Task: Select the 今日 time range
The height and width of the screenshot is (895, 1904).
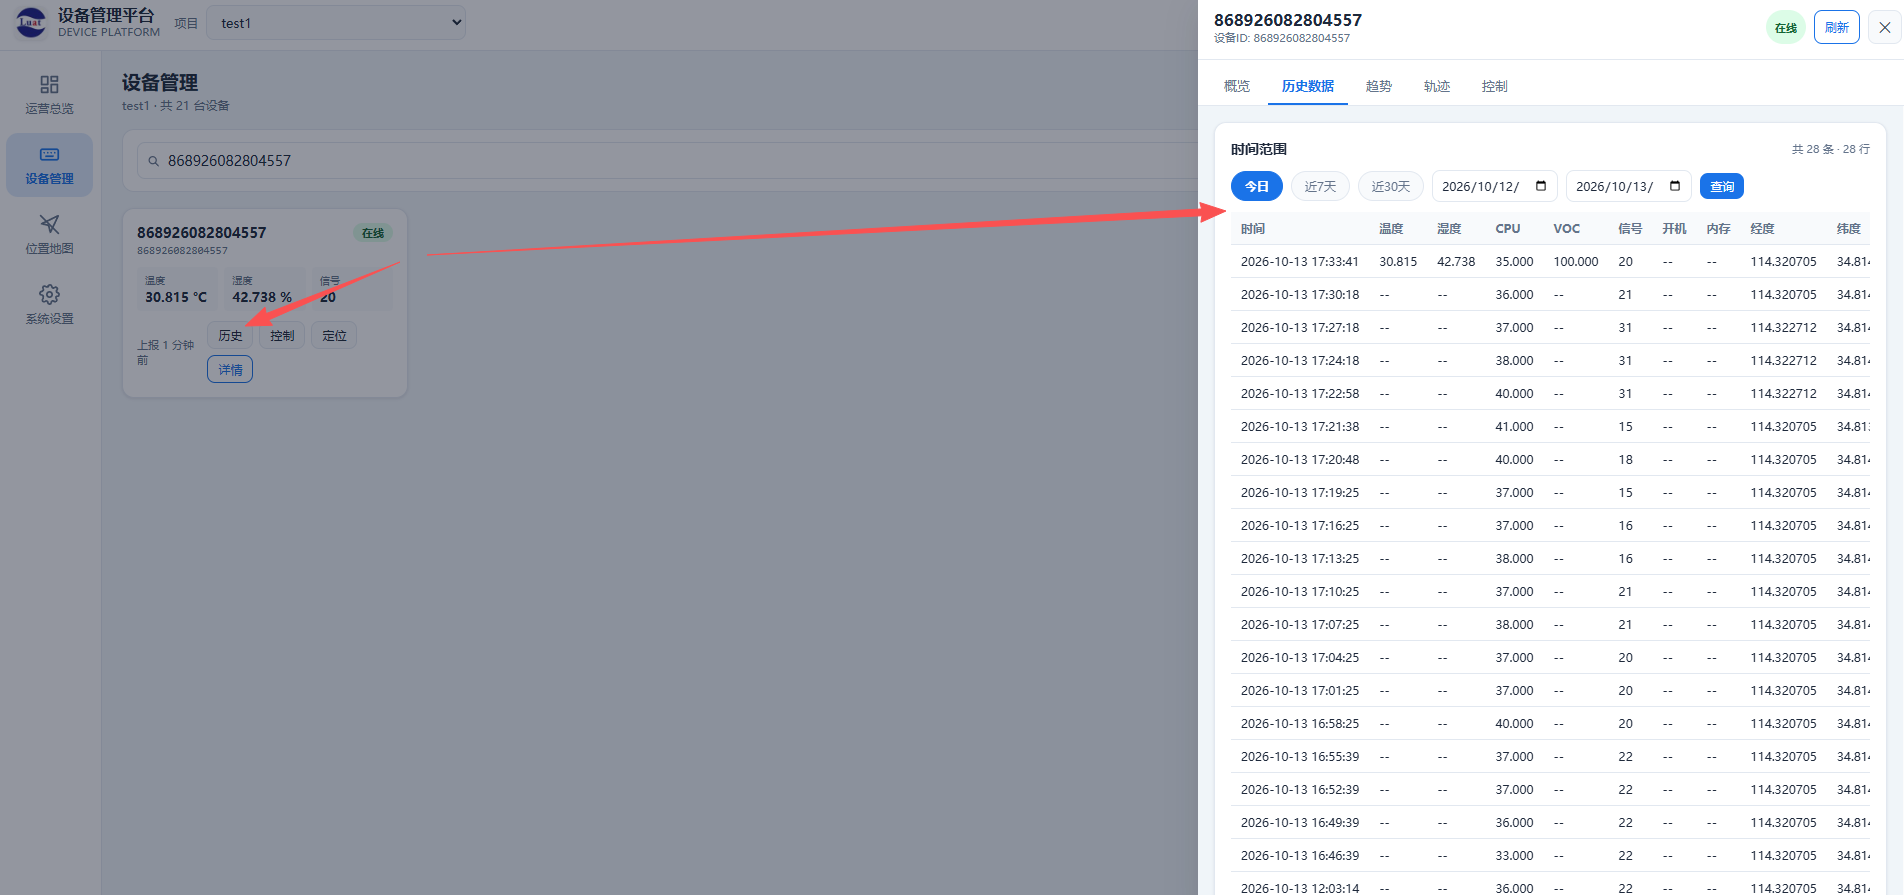Action: [1257, 186]
